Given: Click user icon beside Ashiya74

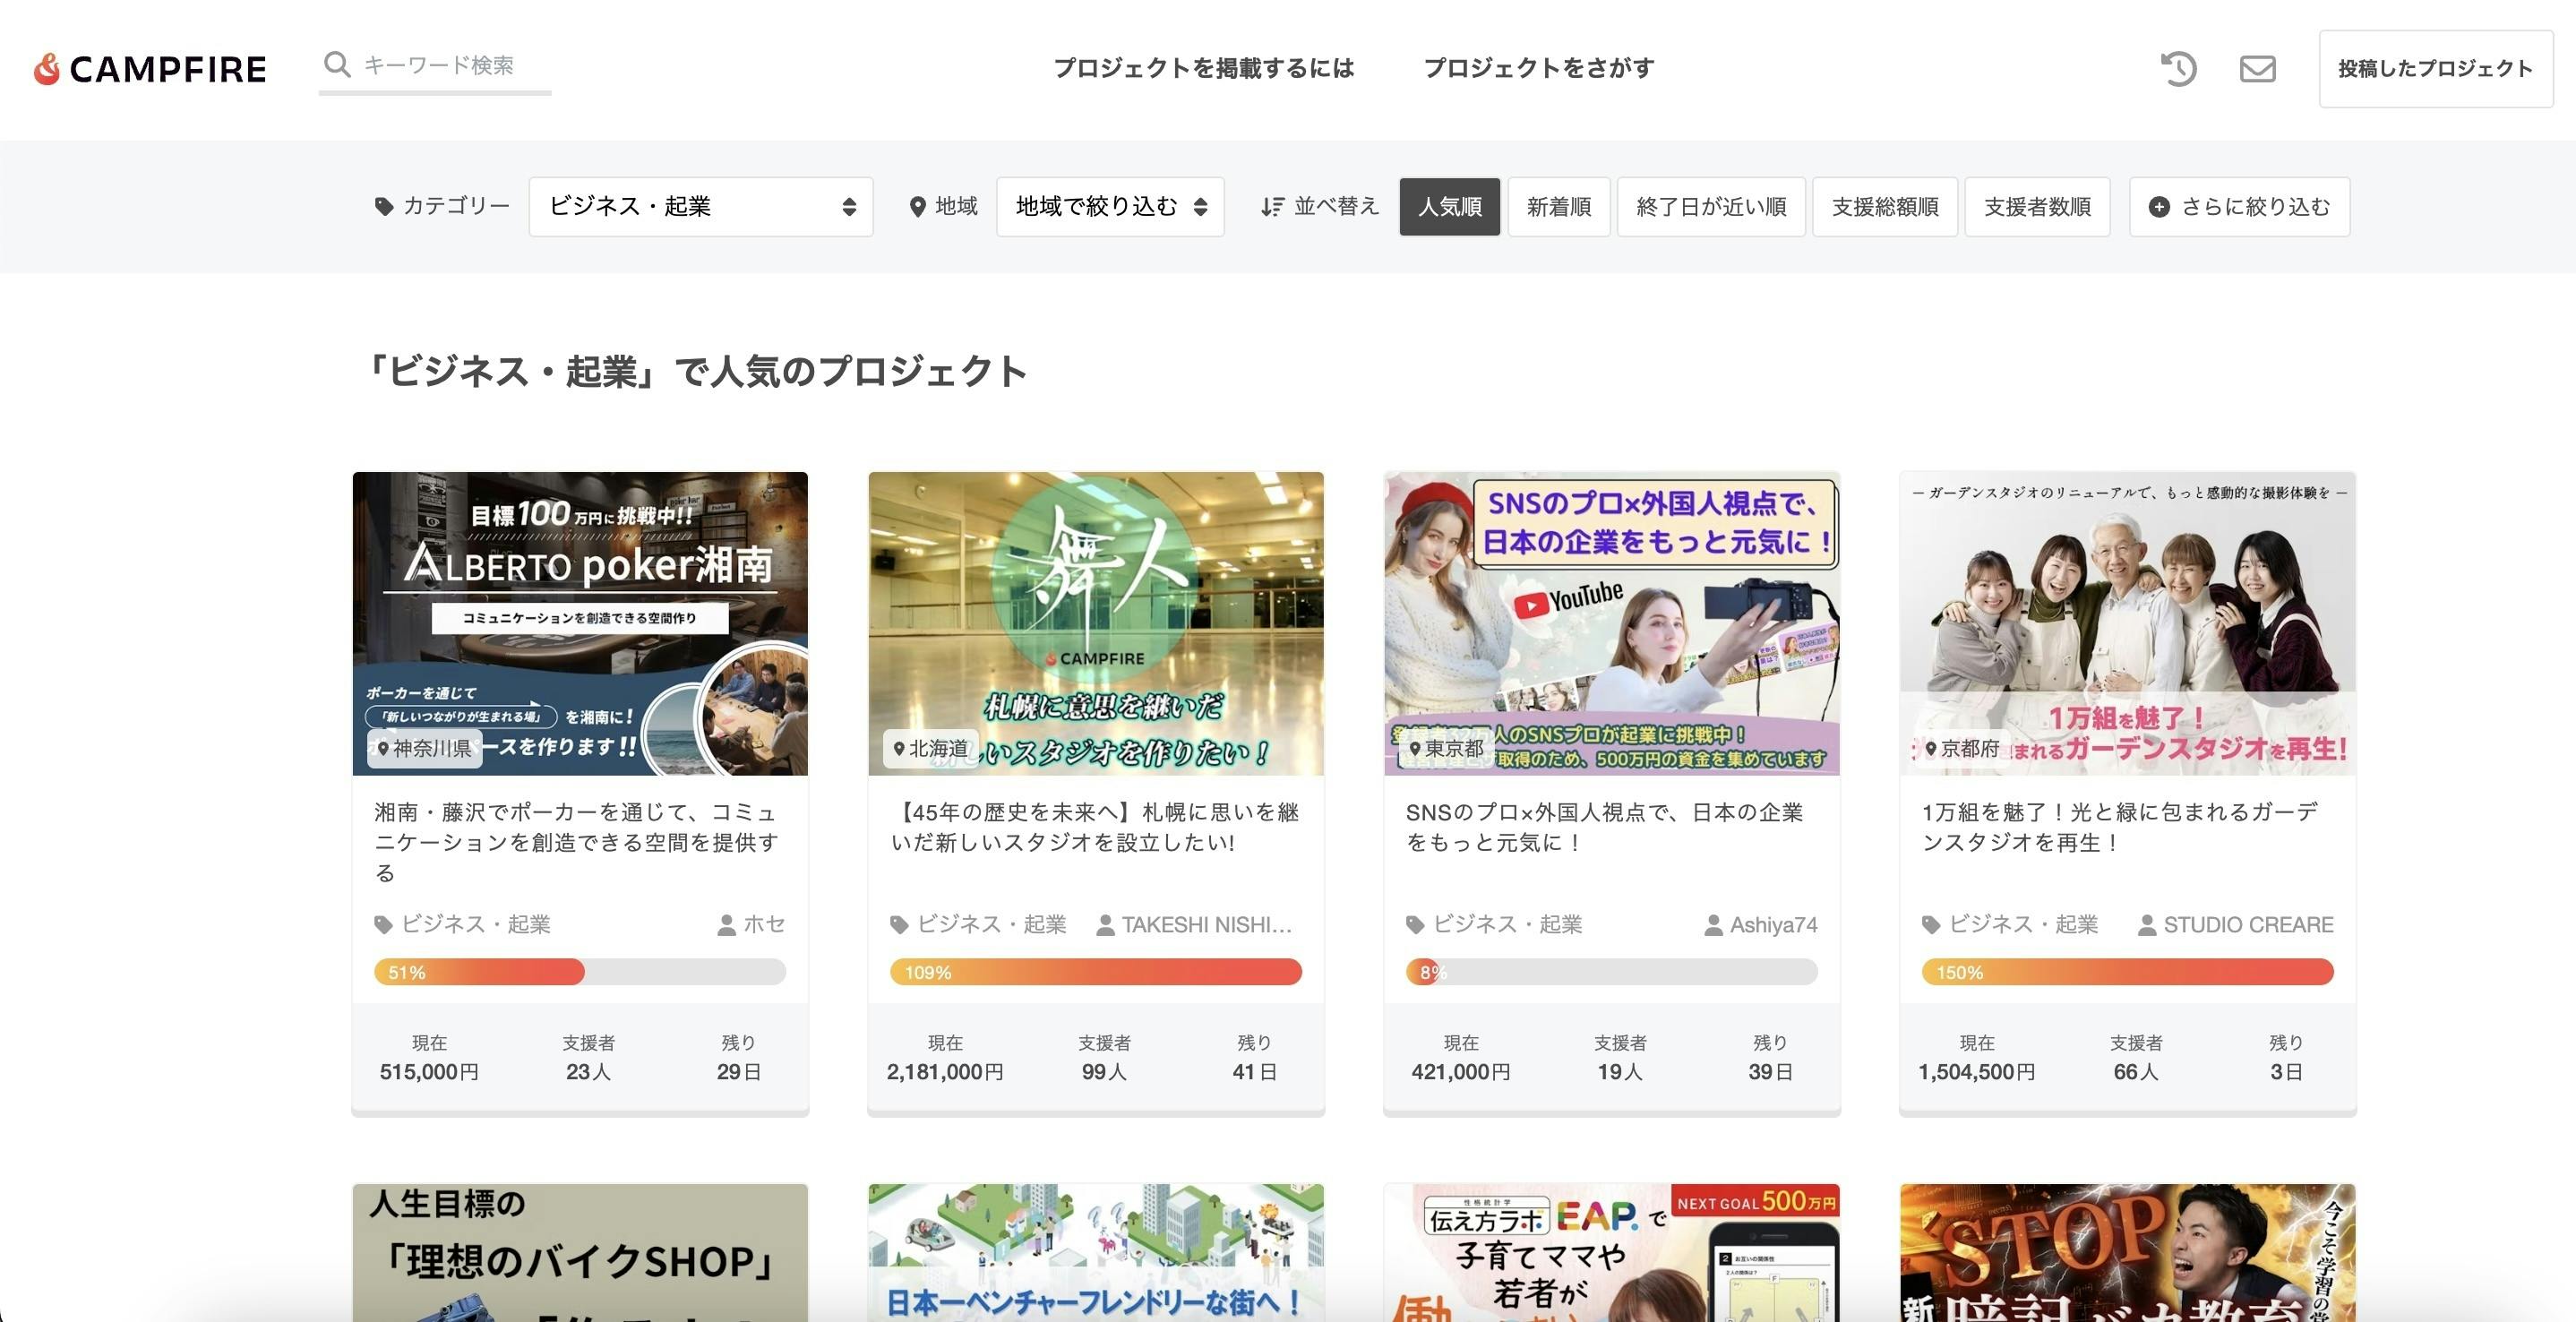Looking at the screenshot, I should [x=1713, y=925].
